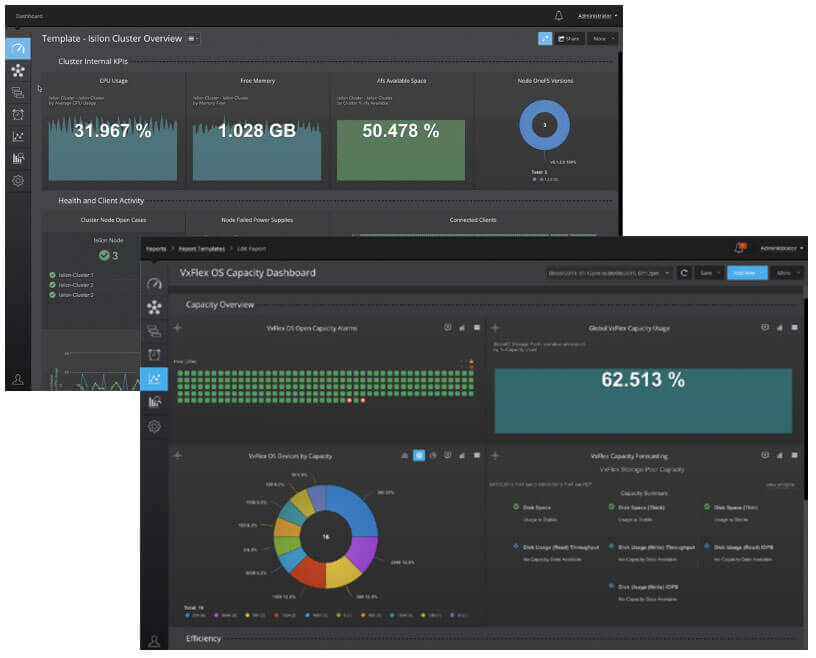Click notification bell in Isilon window header

pos(558,16)
